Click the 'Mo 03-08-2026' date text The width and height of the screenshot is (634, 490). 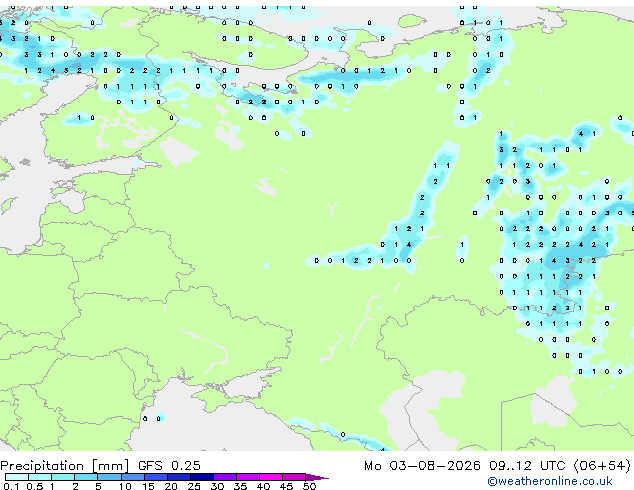pyautogui.click(x=422, y=466)
